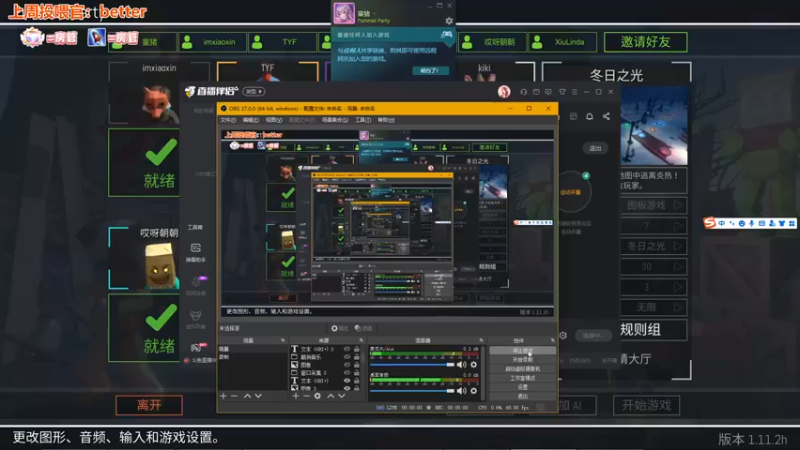This screenshot has width=800, height=450.
Task: Pop out the 混音器 dock panel icon
Action: click(x=481, y=340)
